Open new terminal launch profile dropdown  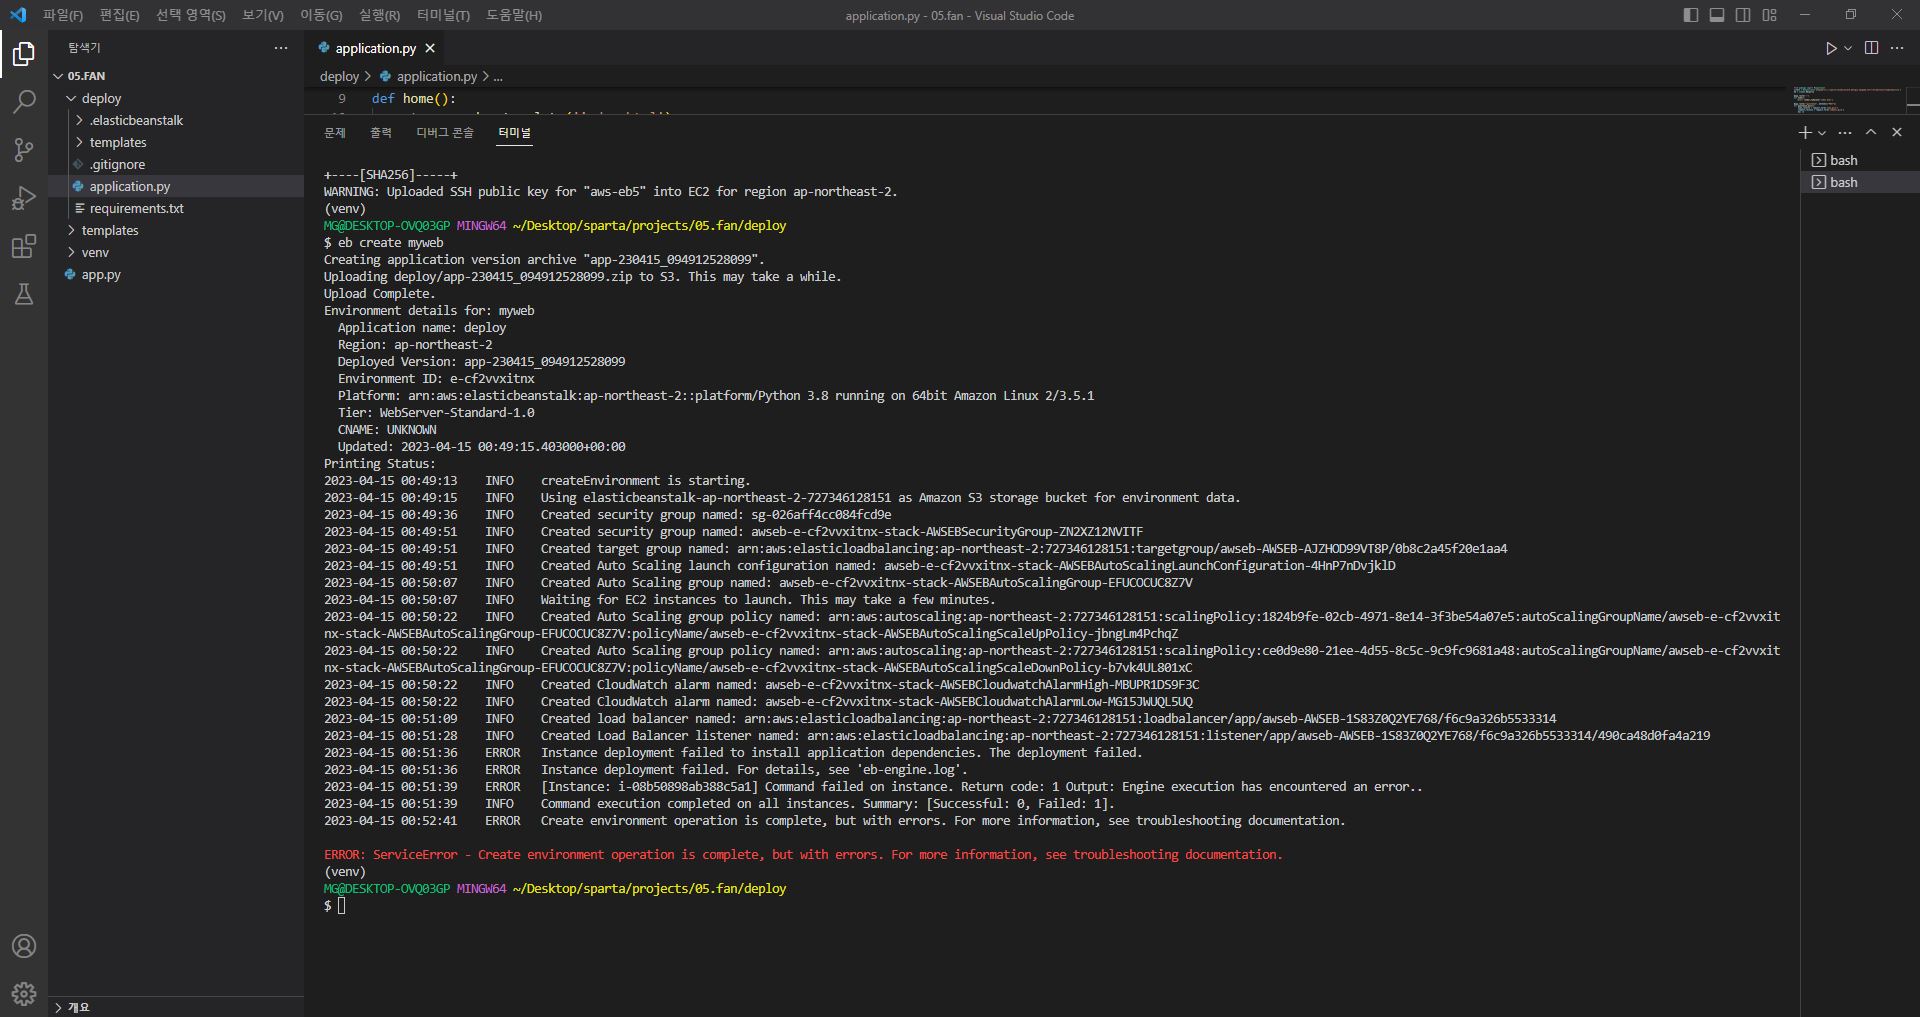1822,132
